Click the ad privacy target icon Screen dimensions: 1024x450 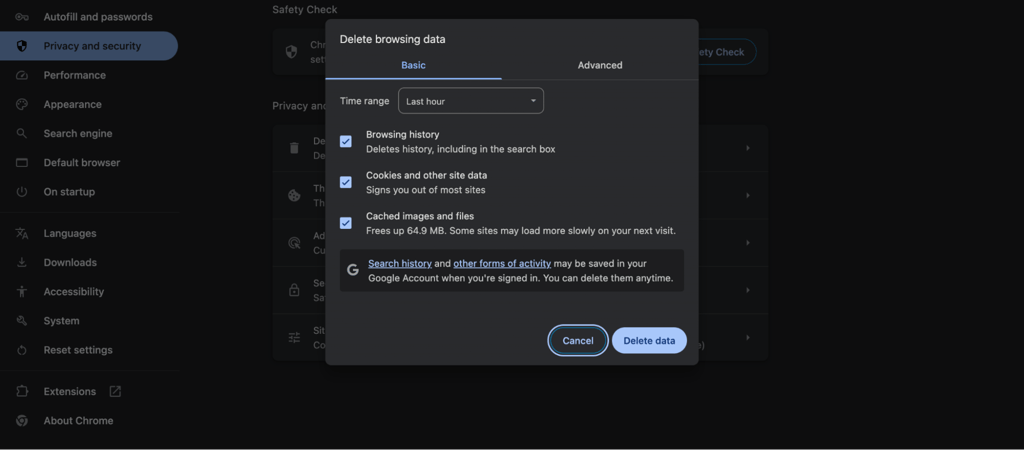click(294, 243)
